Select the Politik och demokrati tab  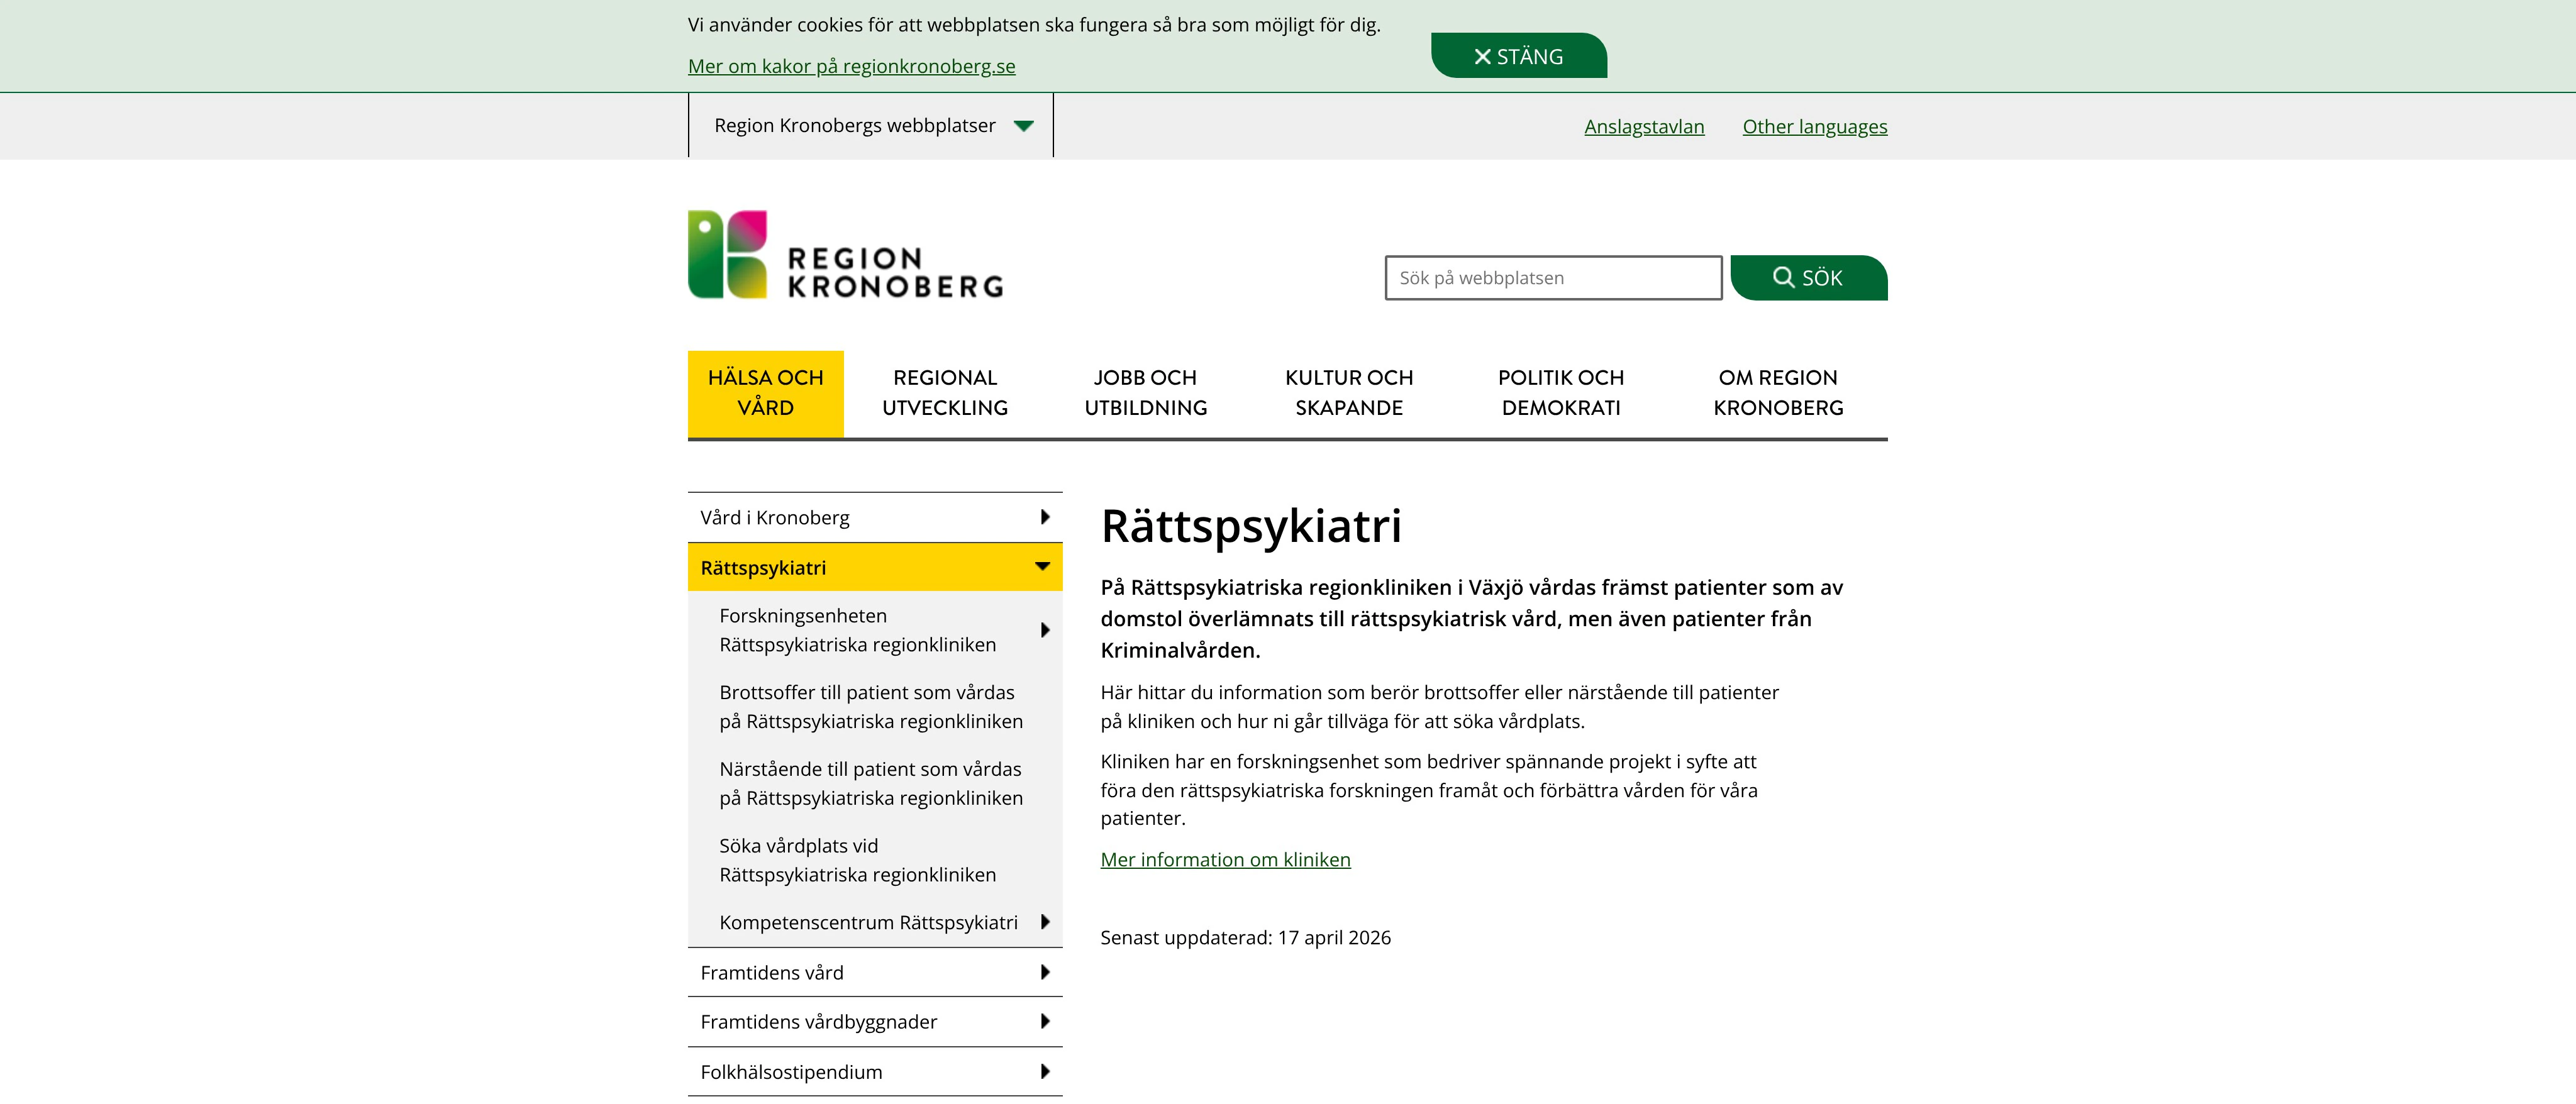1560,393
